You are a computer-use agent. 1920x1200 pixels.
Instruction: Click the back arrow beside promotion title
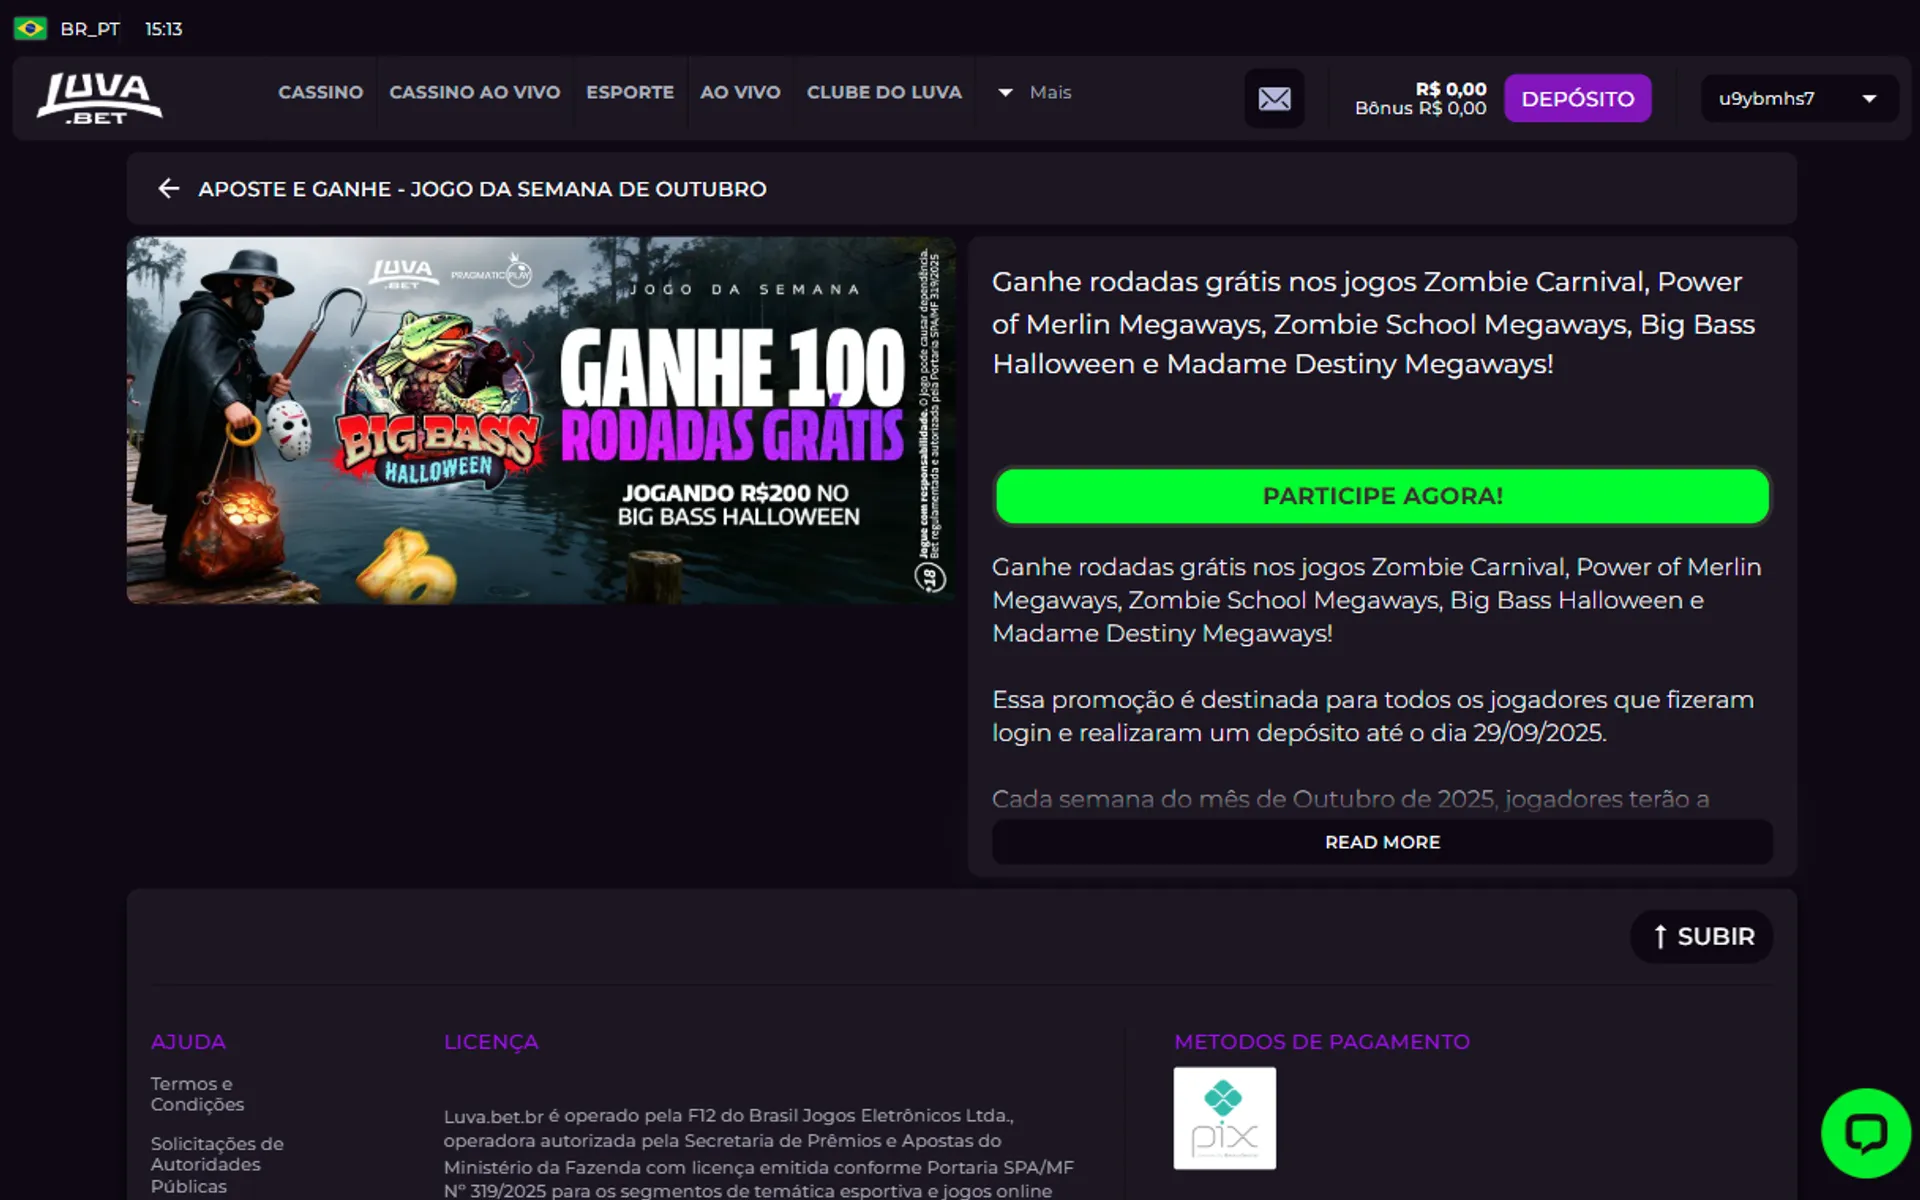(168, 189)
